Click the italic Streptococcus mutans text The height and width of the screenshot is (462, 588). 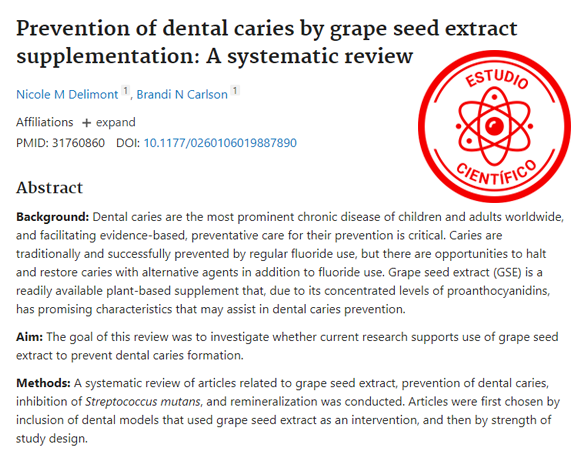point(143,402)
